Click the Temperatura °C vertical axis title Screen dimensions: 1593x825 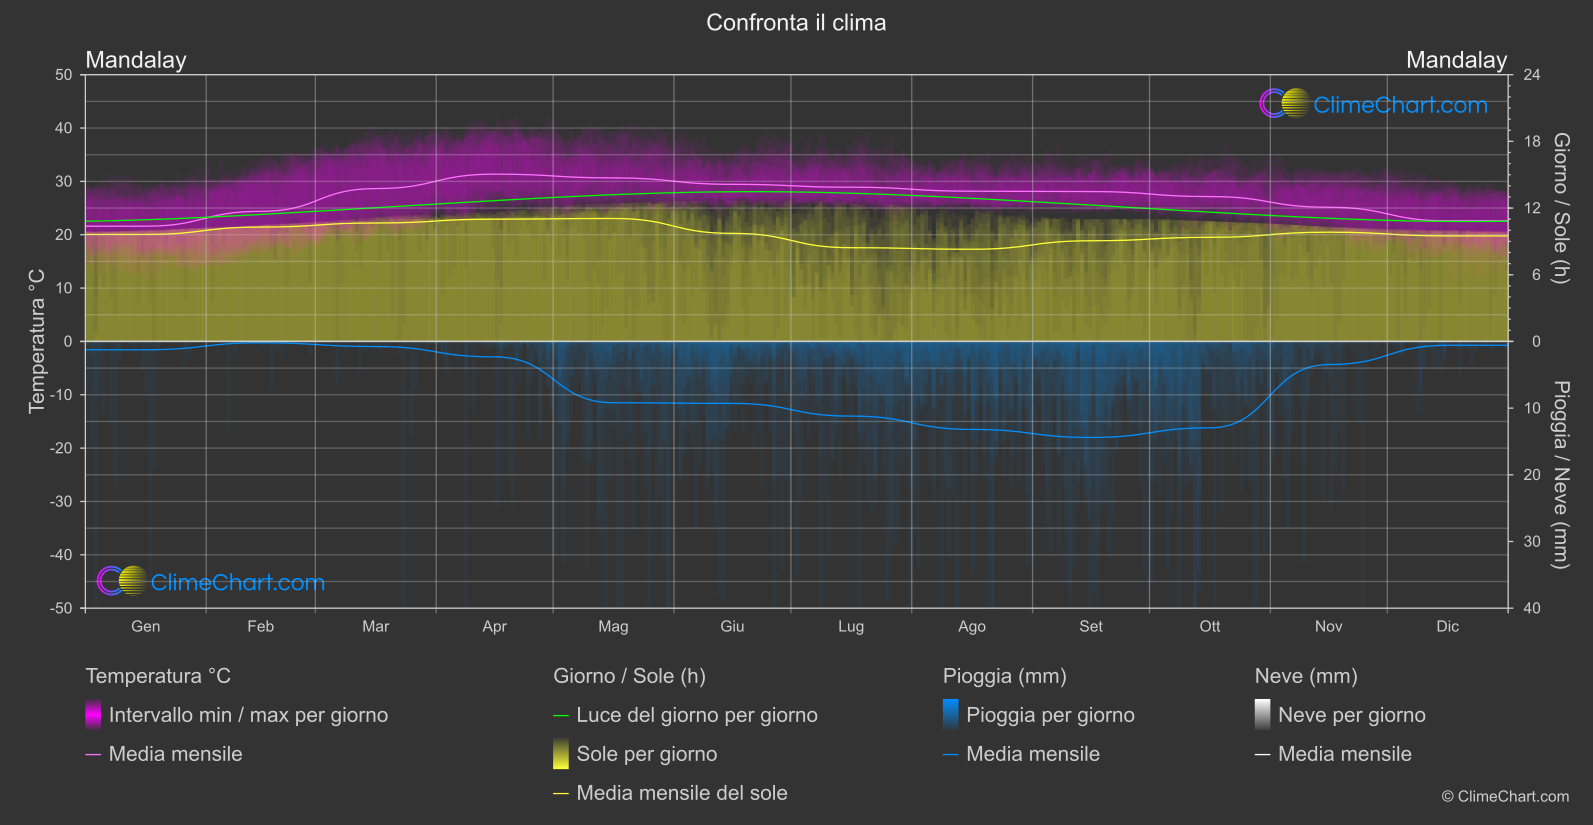[37, 340]
